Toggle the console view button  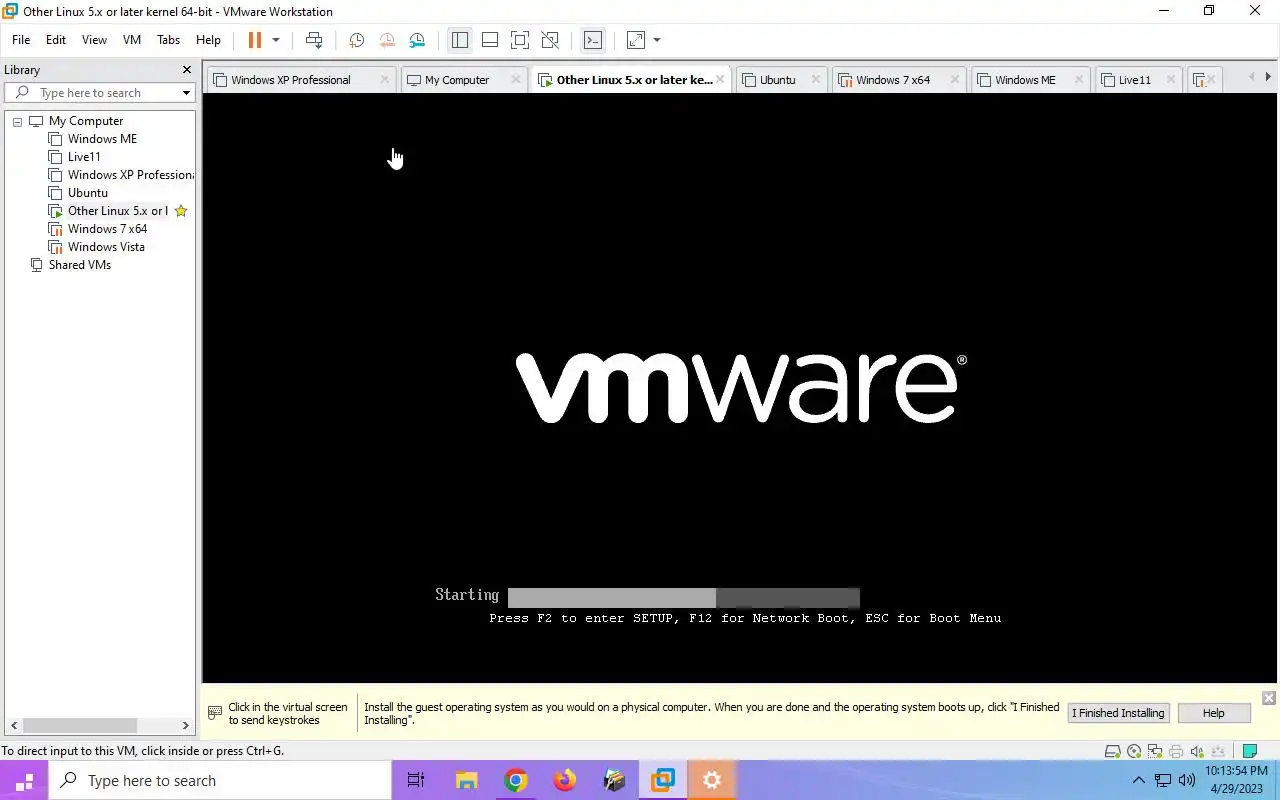coord(593,40)
